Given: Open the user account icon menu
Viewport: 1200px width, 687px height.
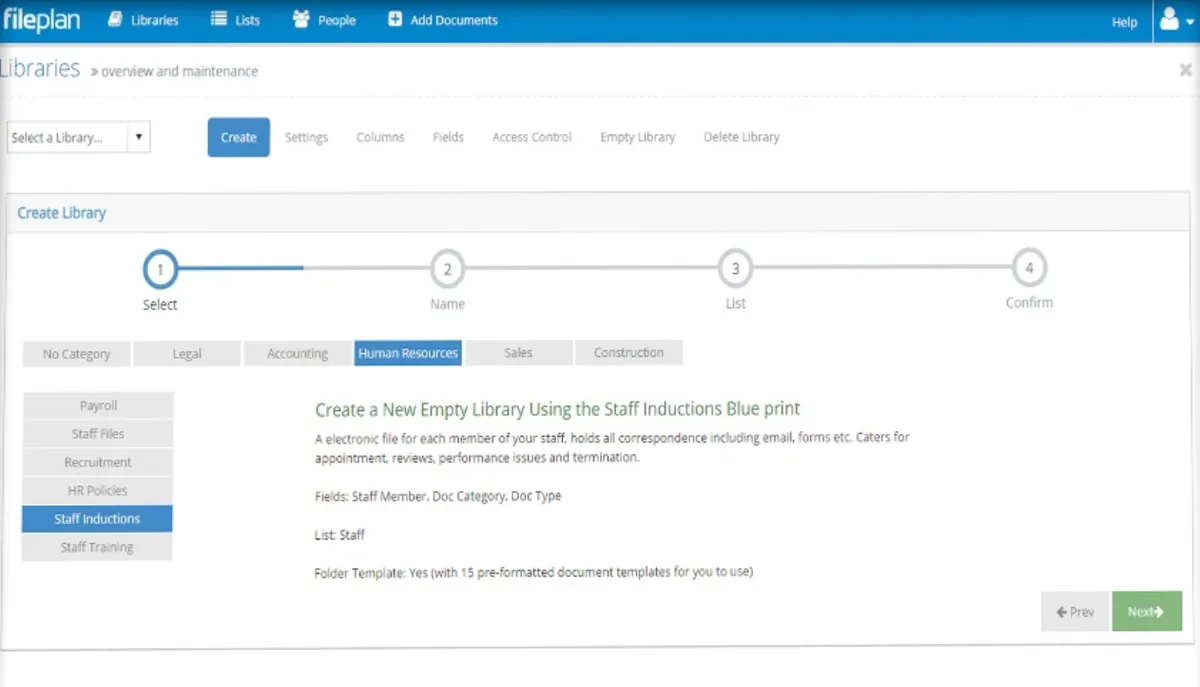Looking at the screenshot, I should coord(1175,20).
